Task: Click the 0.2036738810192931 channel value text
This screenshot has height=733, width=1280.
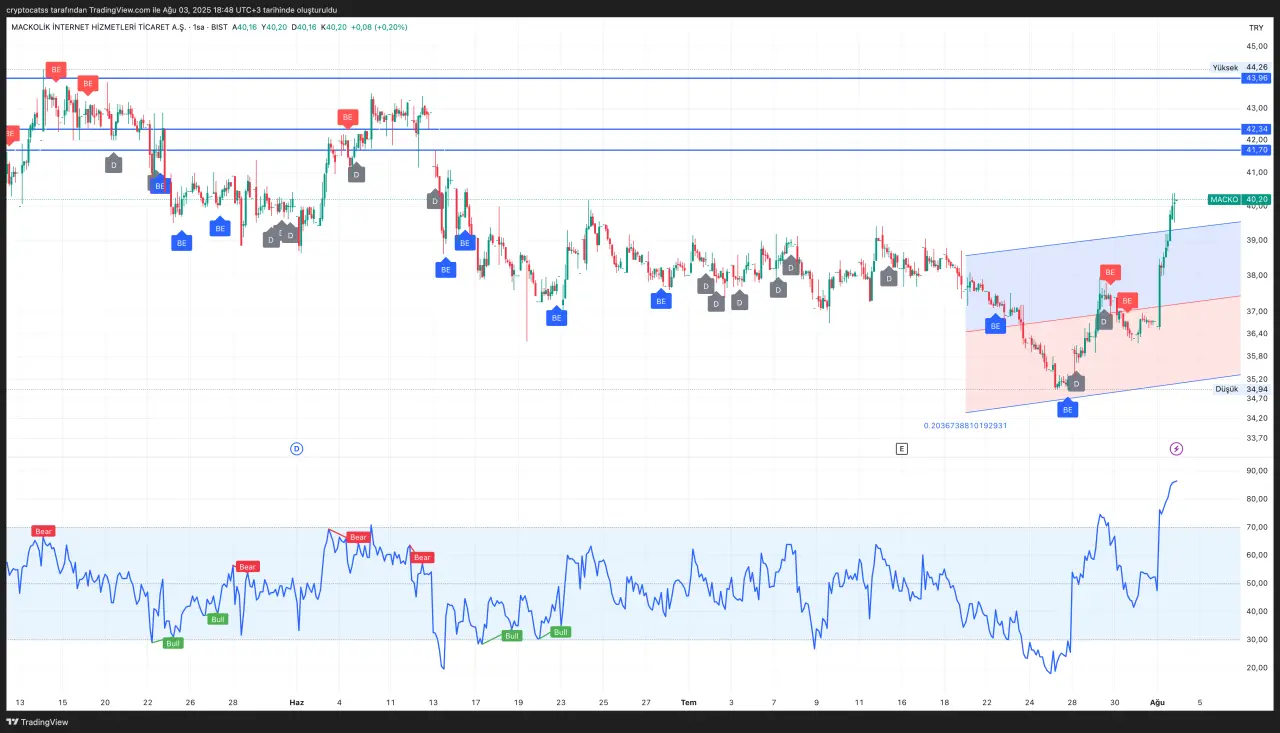Action: point(964,425)
